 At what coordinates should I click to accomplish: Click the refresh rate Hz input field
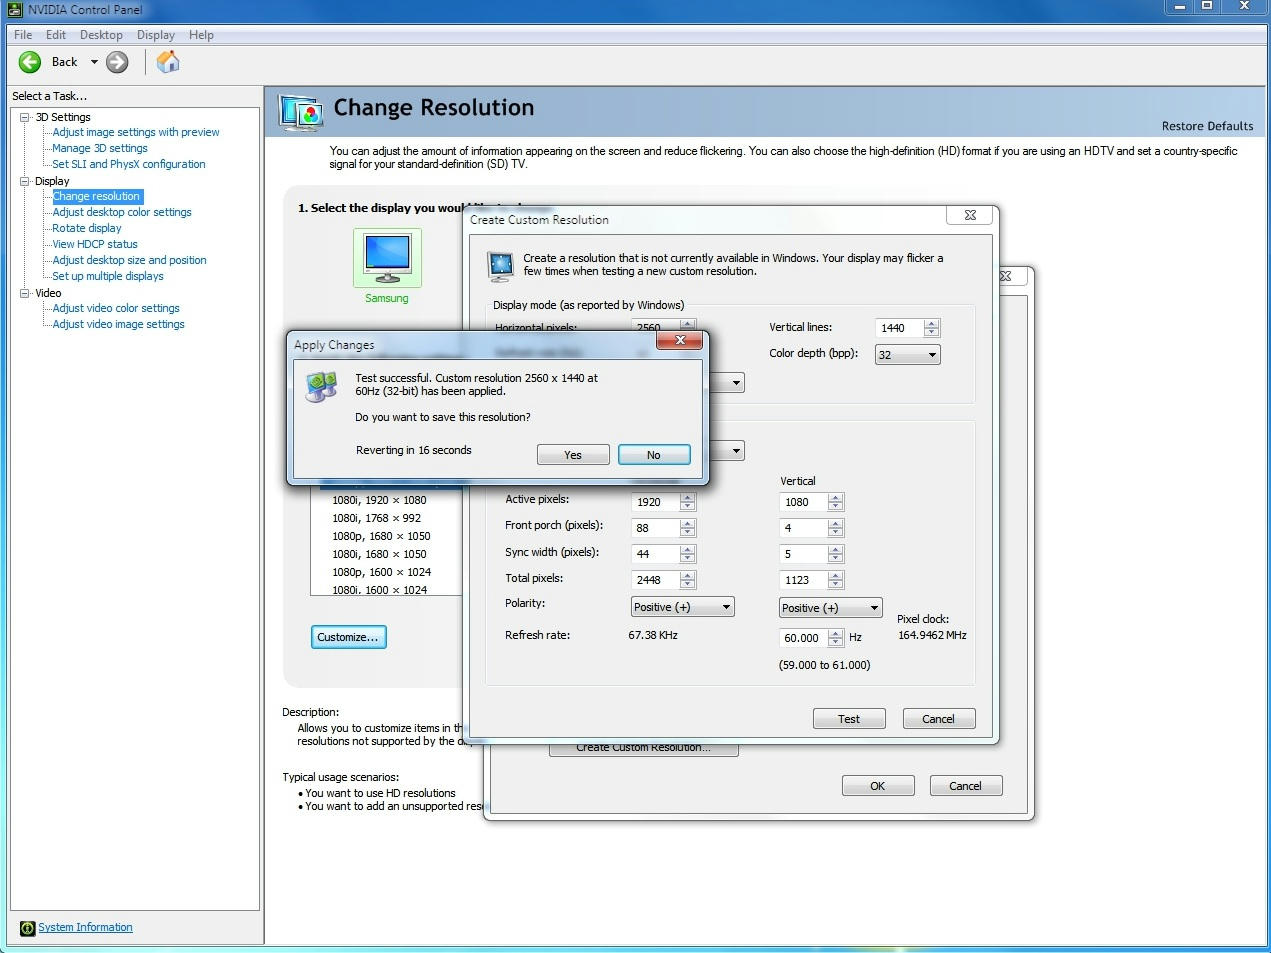(803, 638)
